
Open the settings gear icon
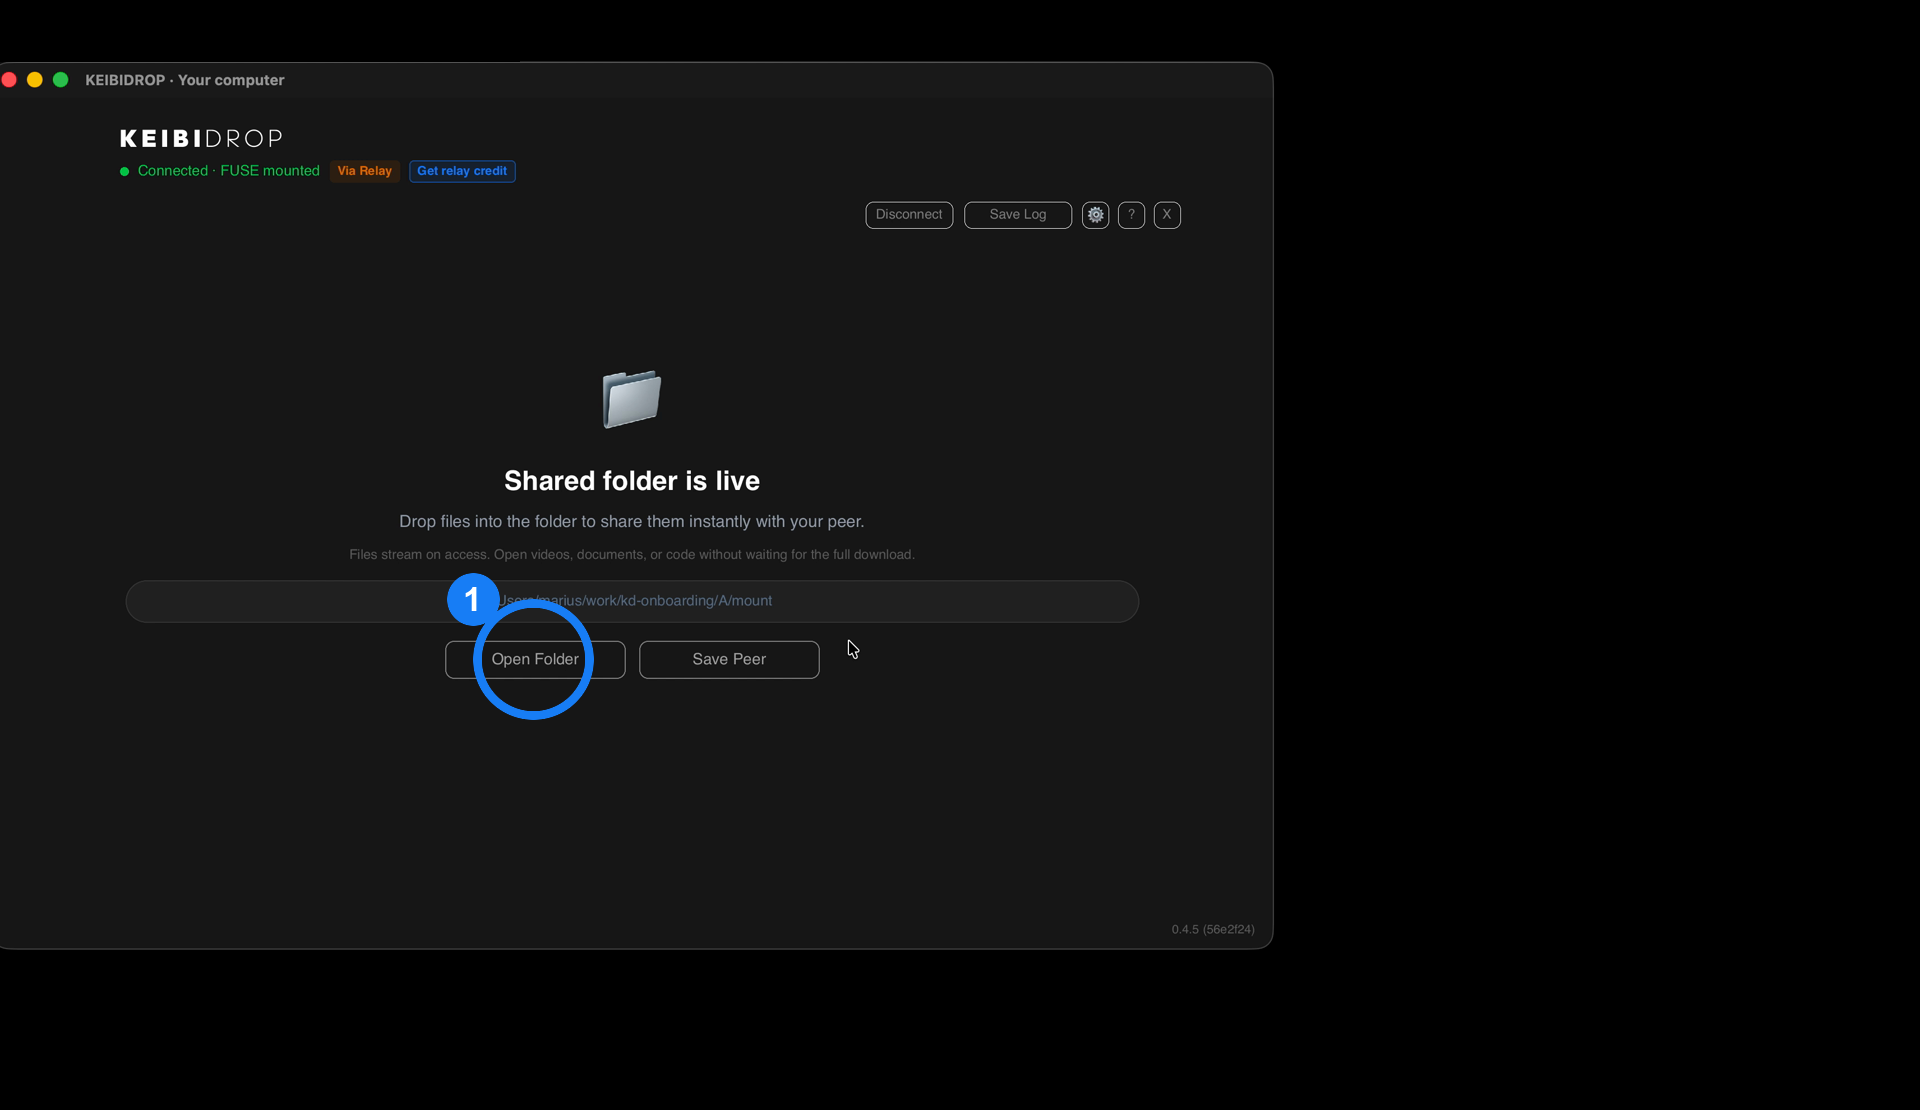pos(1095,215)
